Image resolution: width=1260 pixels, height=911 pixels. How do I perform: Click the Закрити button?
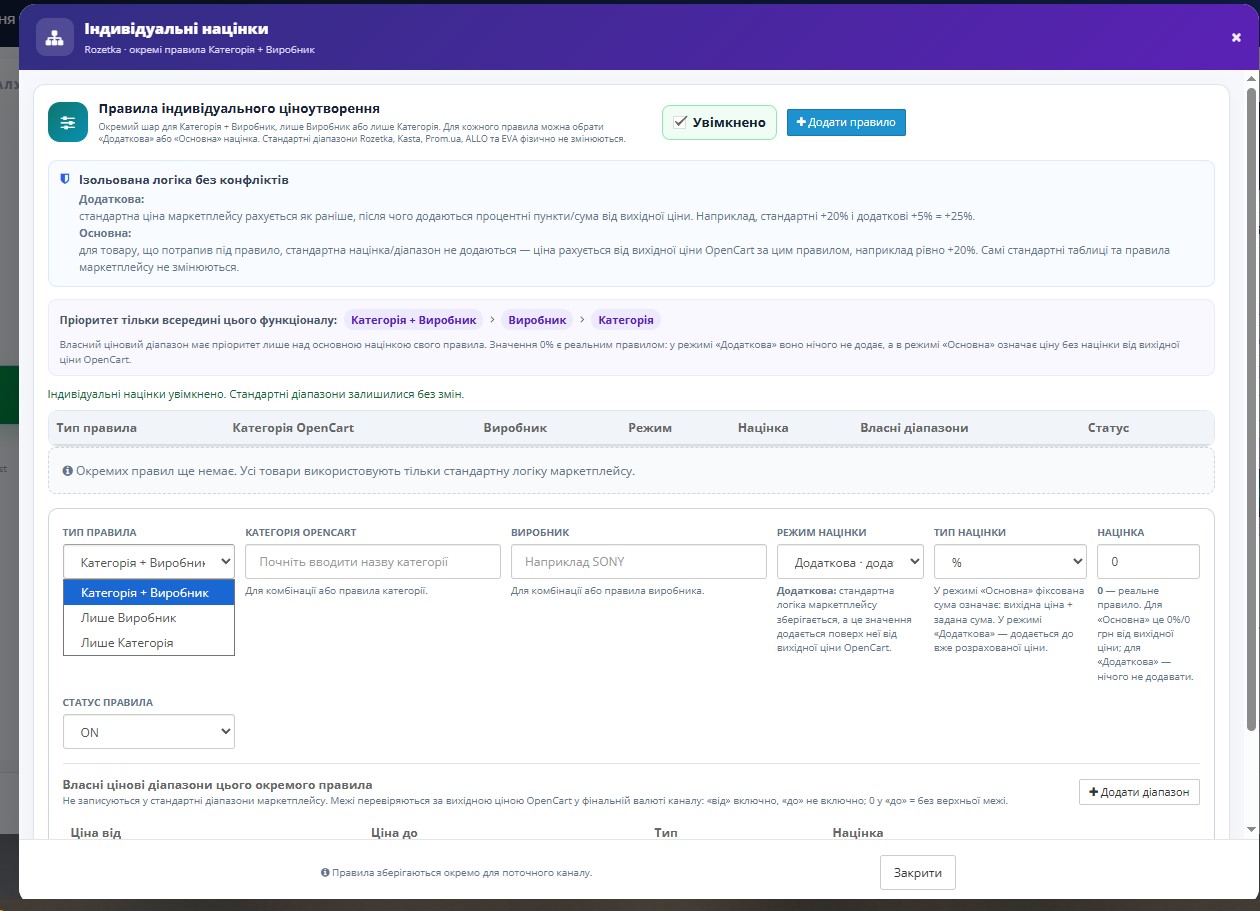(x=918, y=873)
